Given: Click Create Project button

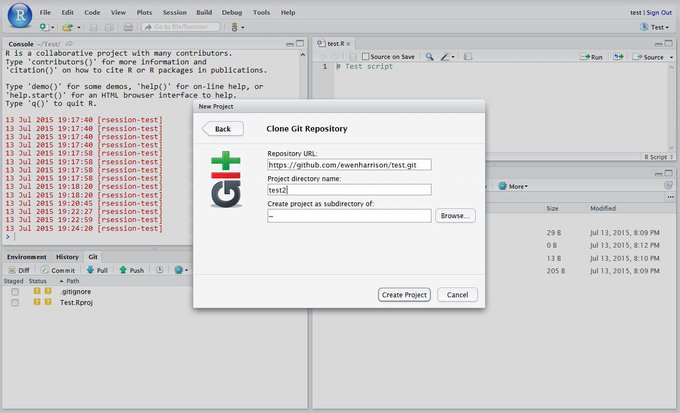Looking at the screenshot, I should pos(404,295).
